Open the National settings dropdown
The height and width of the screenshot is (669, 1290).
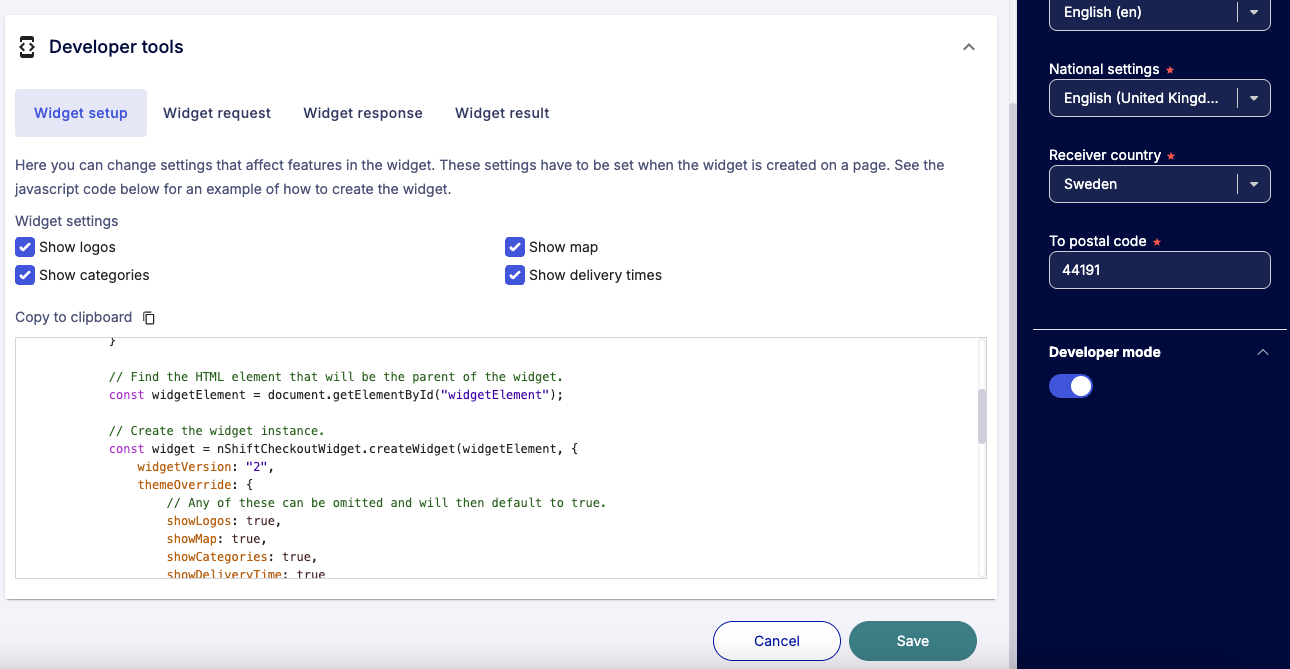tap(1160, 98)
